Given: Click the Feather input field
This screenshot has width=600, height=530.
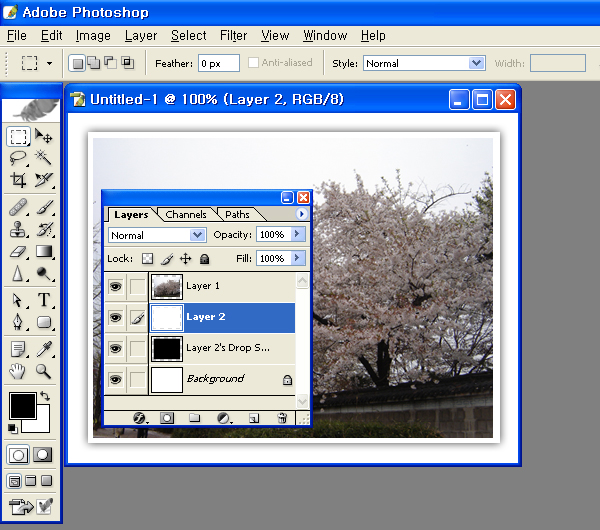Looking at the screenshot, I should (x=219, y=63).
